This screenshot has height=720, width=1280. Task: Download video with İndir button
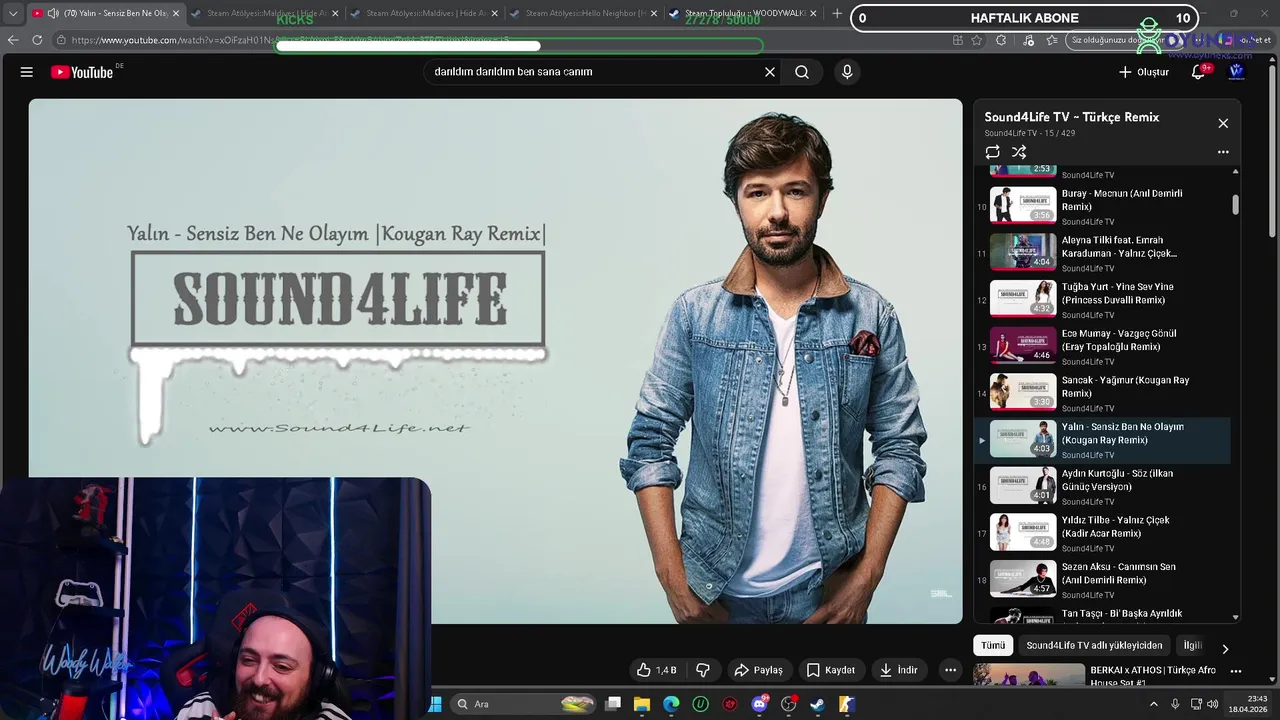[x=898, y=670]
